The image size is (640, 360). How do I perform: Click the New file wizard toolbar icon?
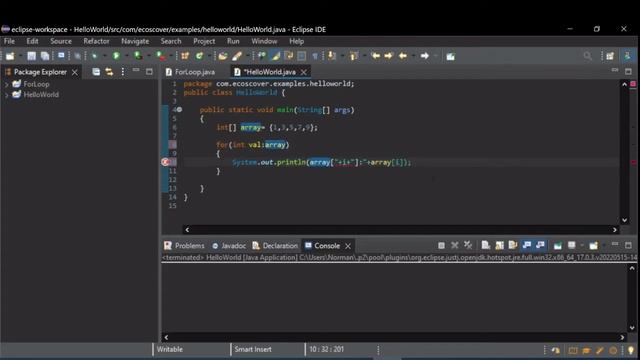(x=10, y=56)
